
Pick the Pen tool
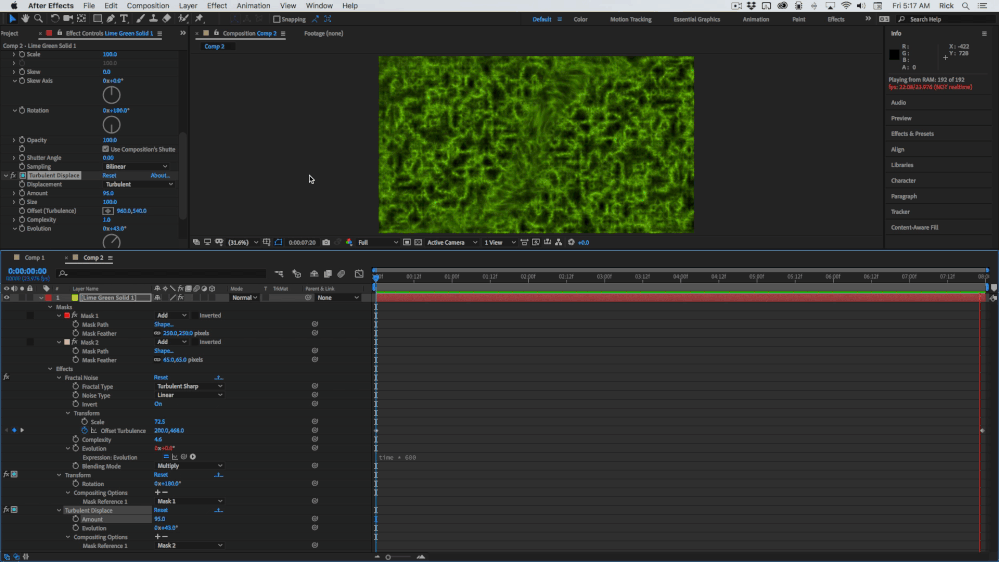[x=111, y=19]
